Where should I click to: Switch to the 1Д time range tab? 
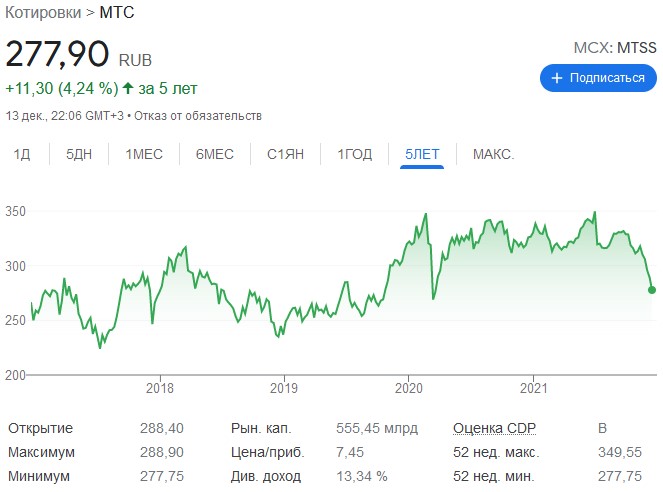pyautogui.click(x=22, y=154)
